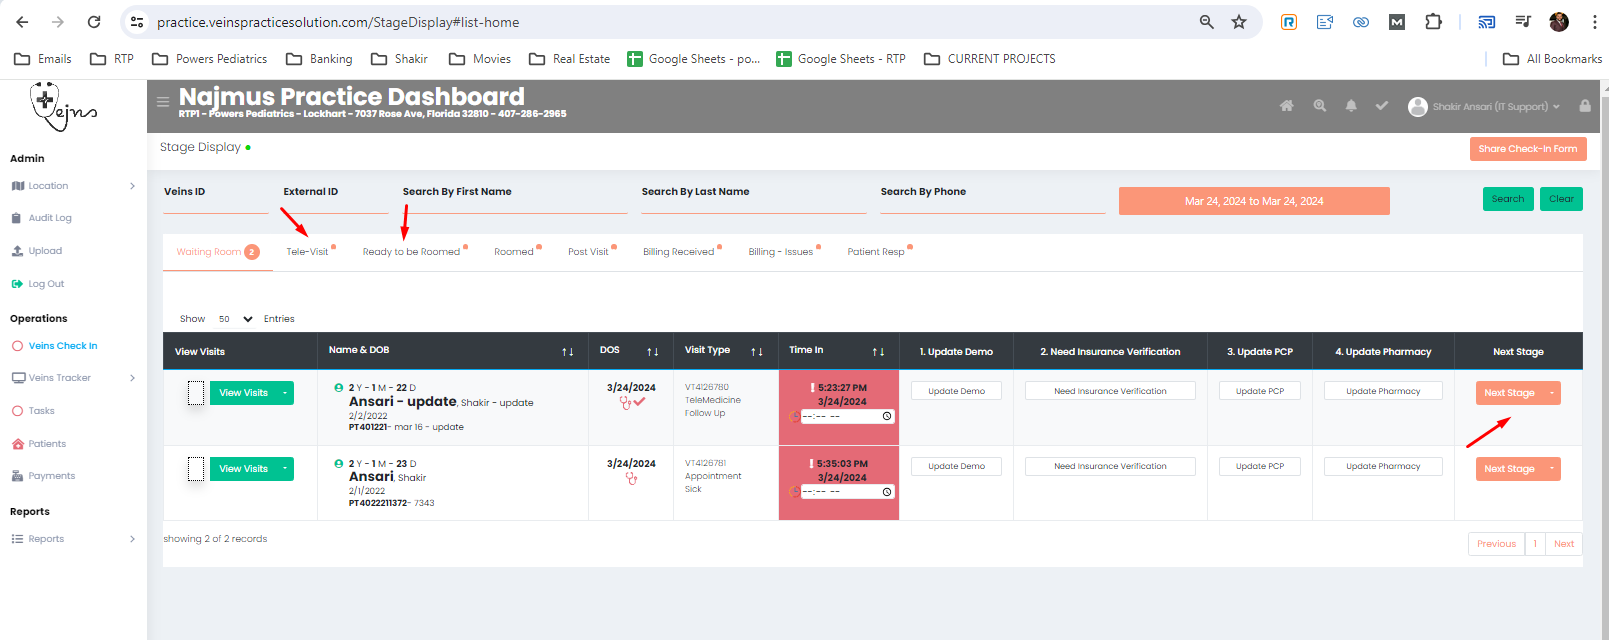Click Need Insurance Verification for first patient
Viewport: 1609px width, 640px height.
click(x=1109, y=391)
